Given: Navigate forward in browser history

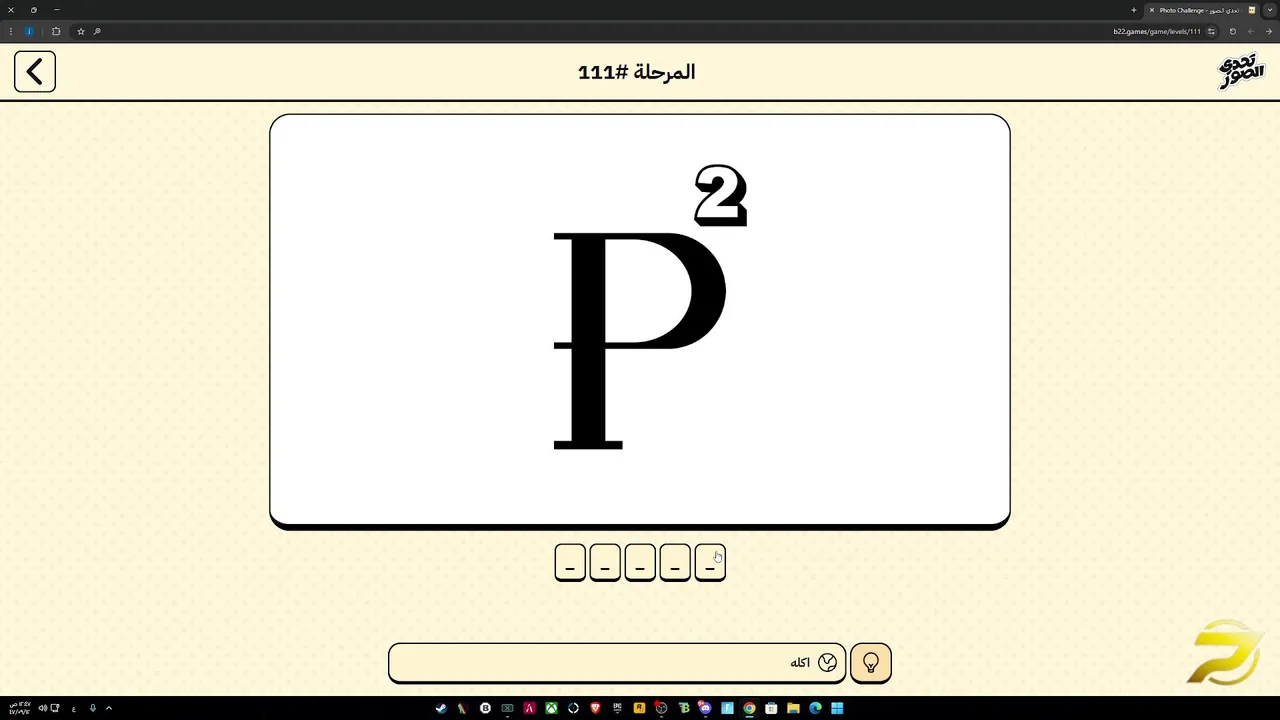Looking at the screenshot, I should (1250, 31).
